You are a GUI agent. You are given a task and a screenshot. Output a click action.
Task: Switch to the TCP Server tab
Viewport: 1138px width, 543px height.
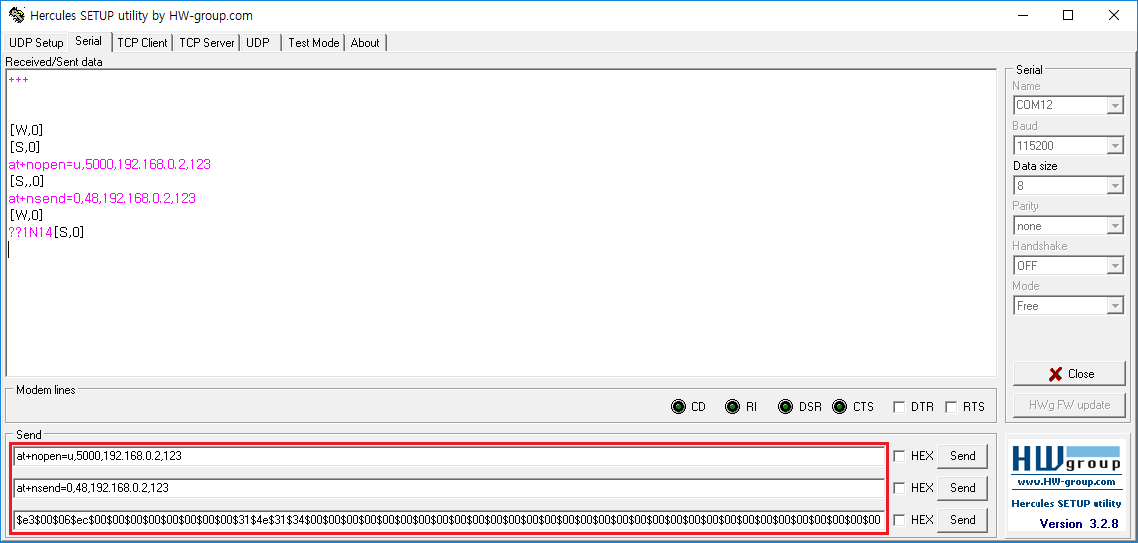pyautogui.click(x=207, y=43)
